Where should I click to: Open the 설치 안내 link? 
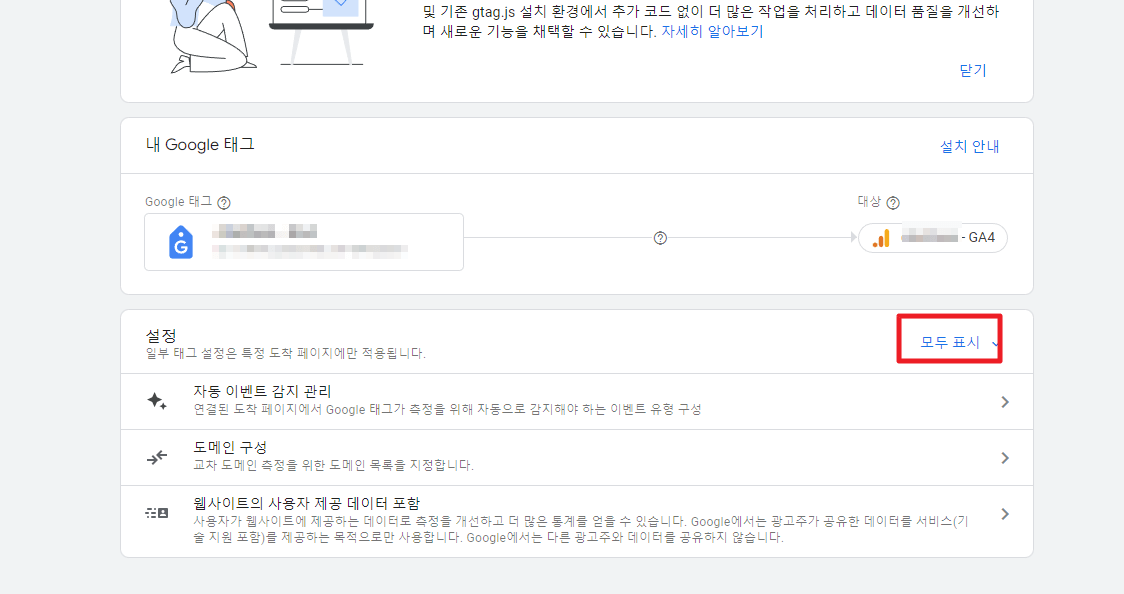(x=970, y=145)
